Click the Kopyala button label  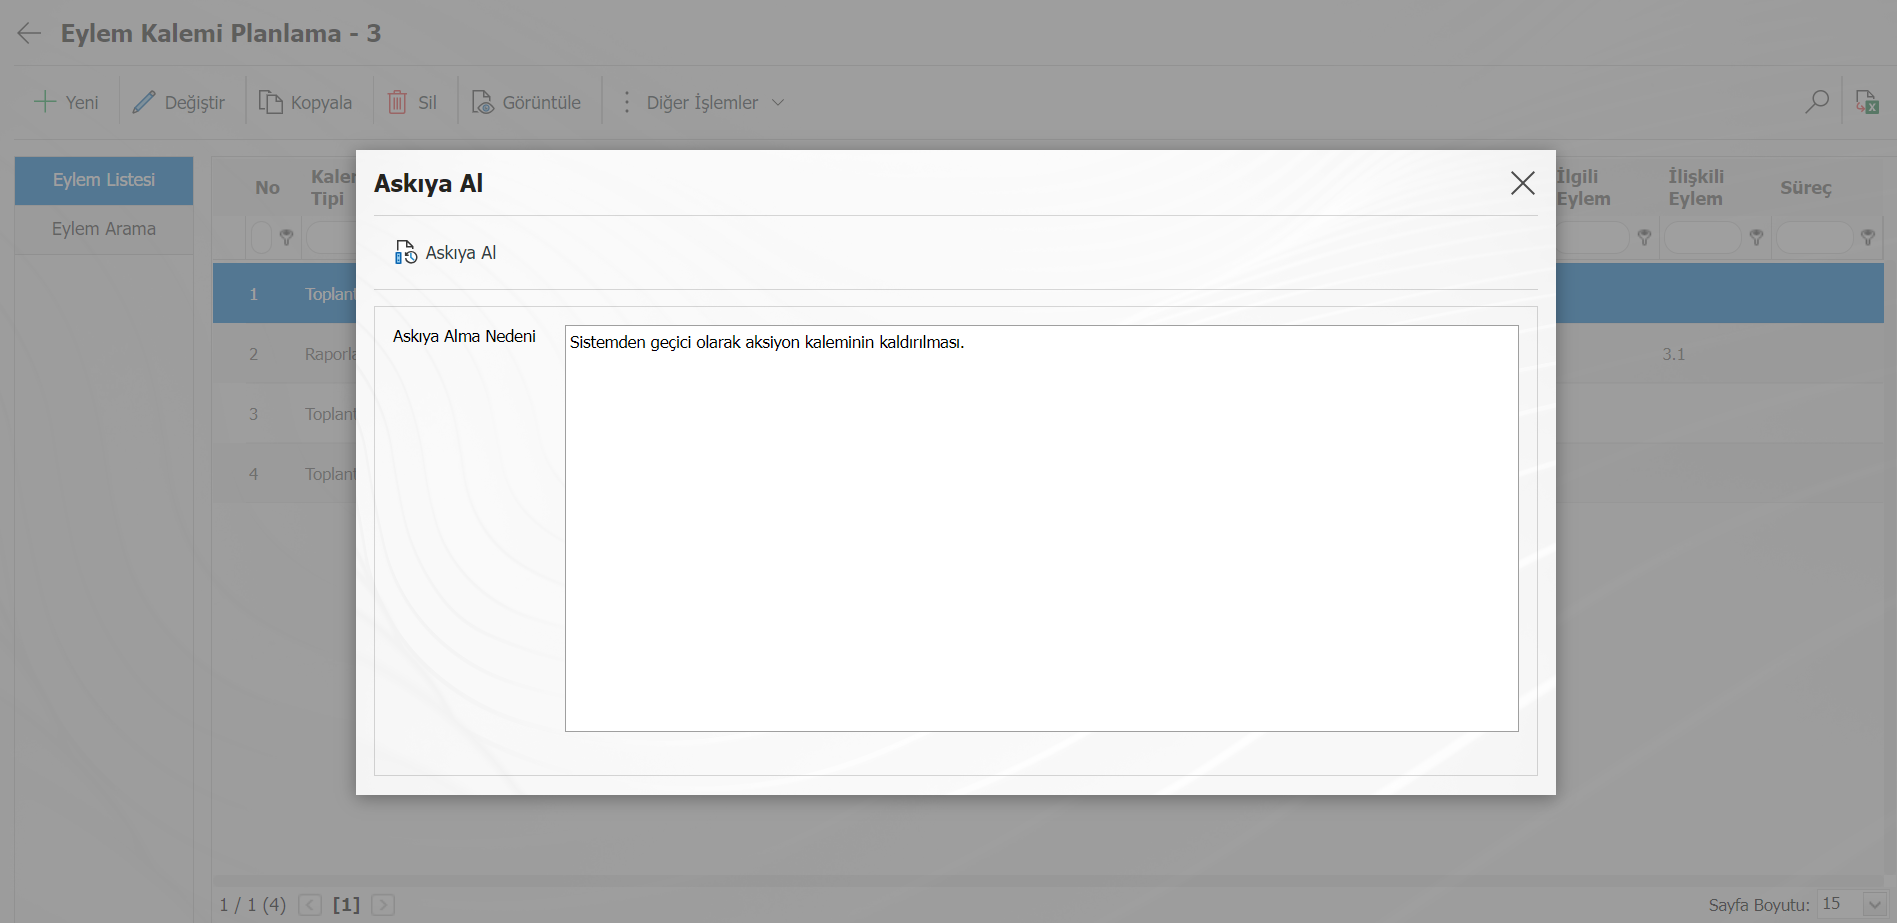point(321,102)
